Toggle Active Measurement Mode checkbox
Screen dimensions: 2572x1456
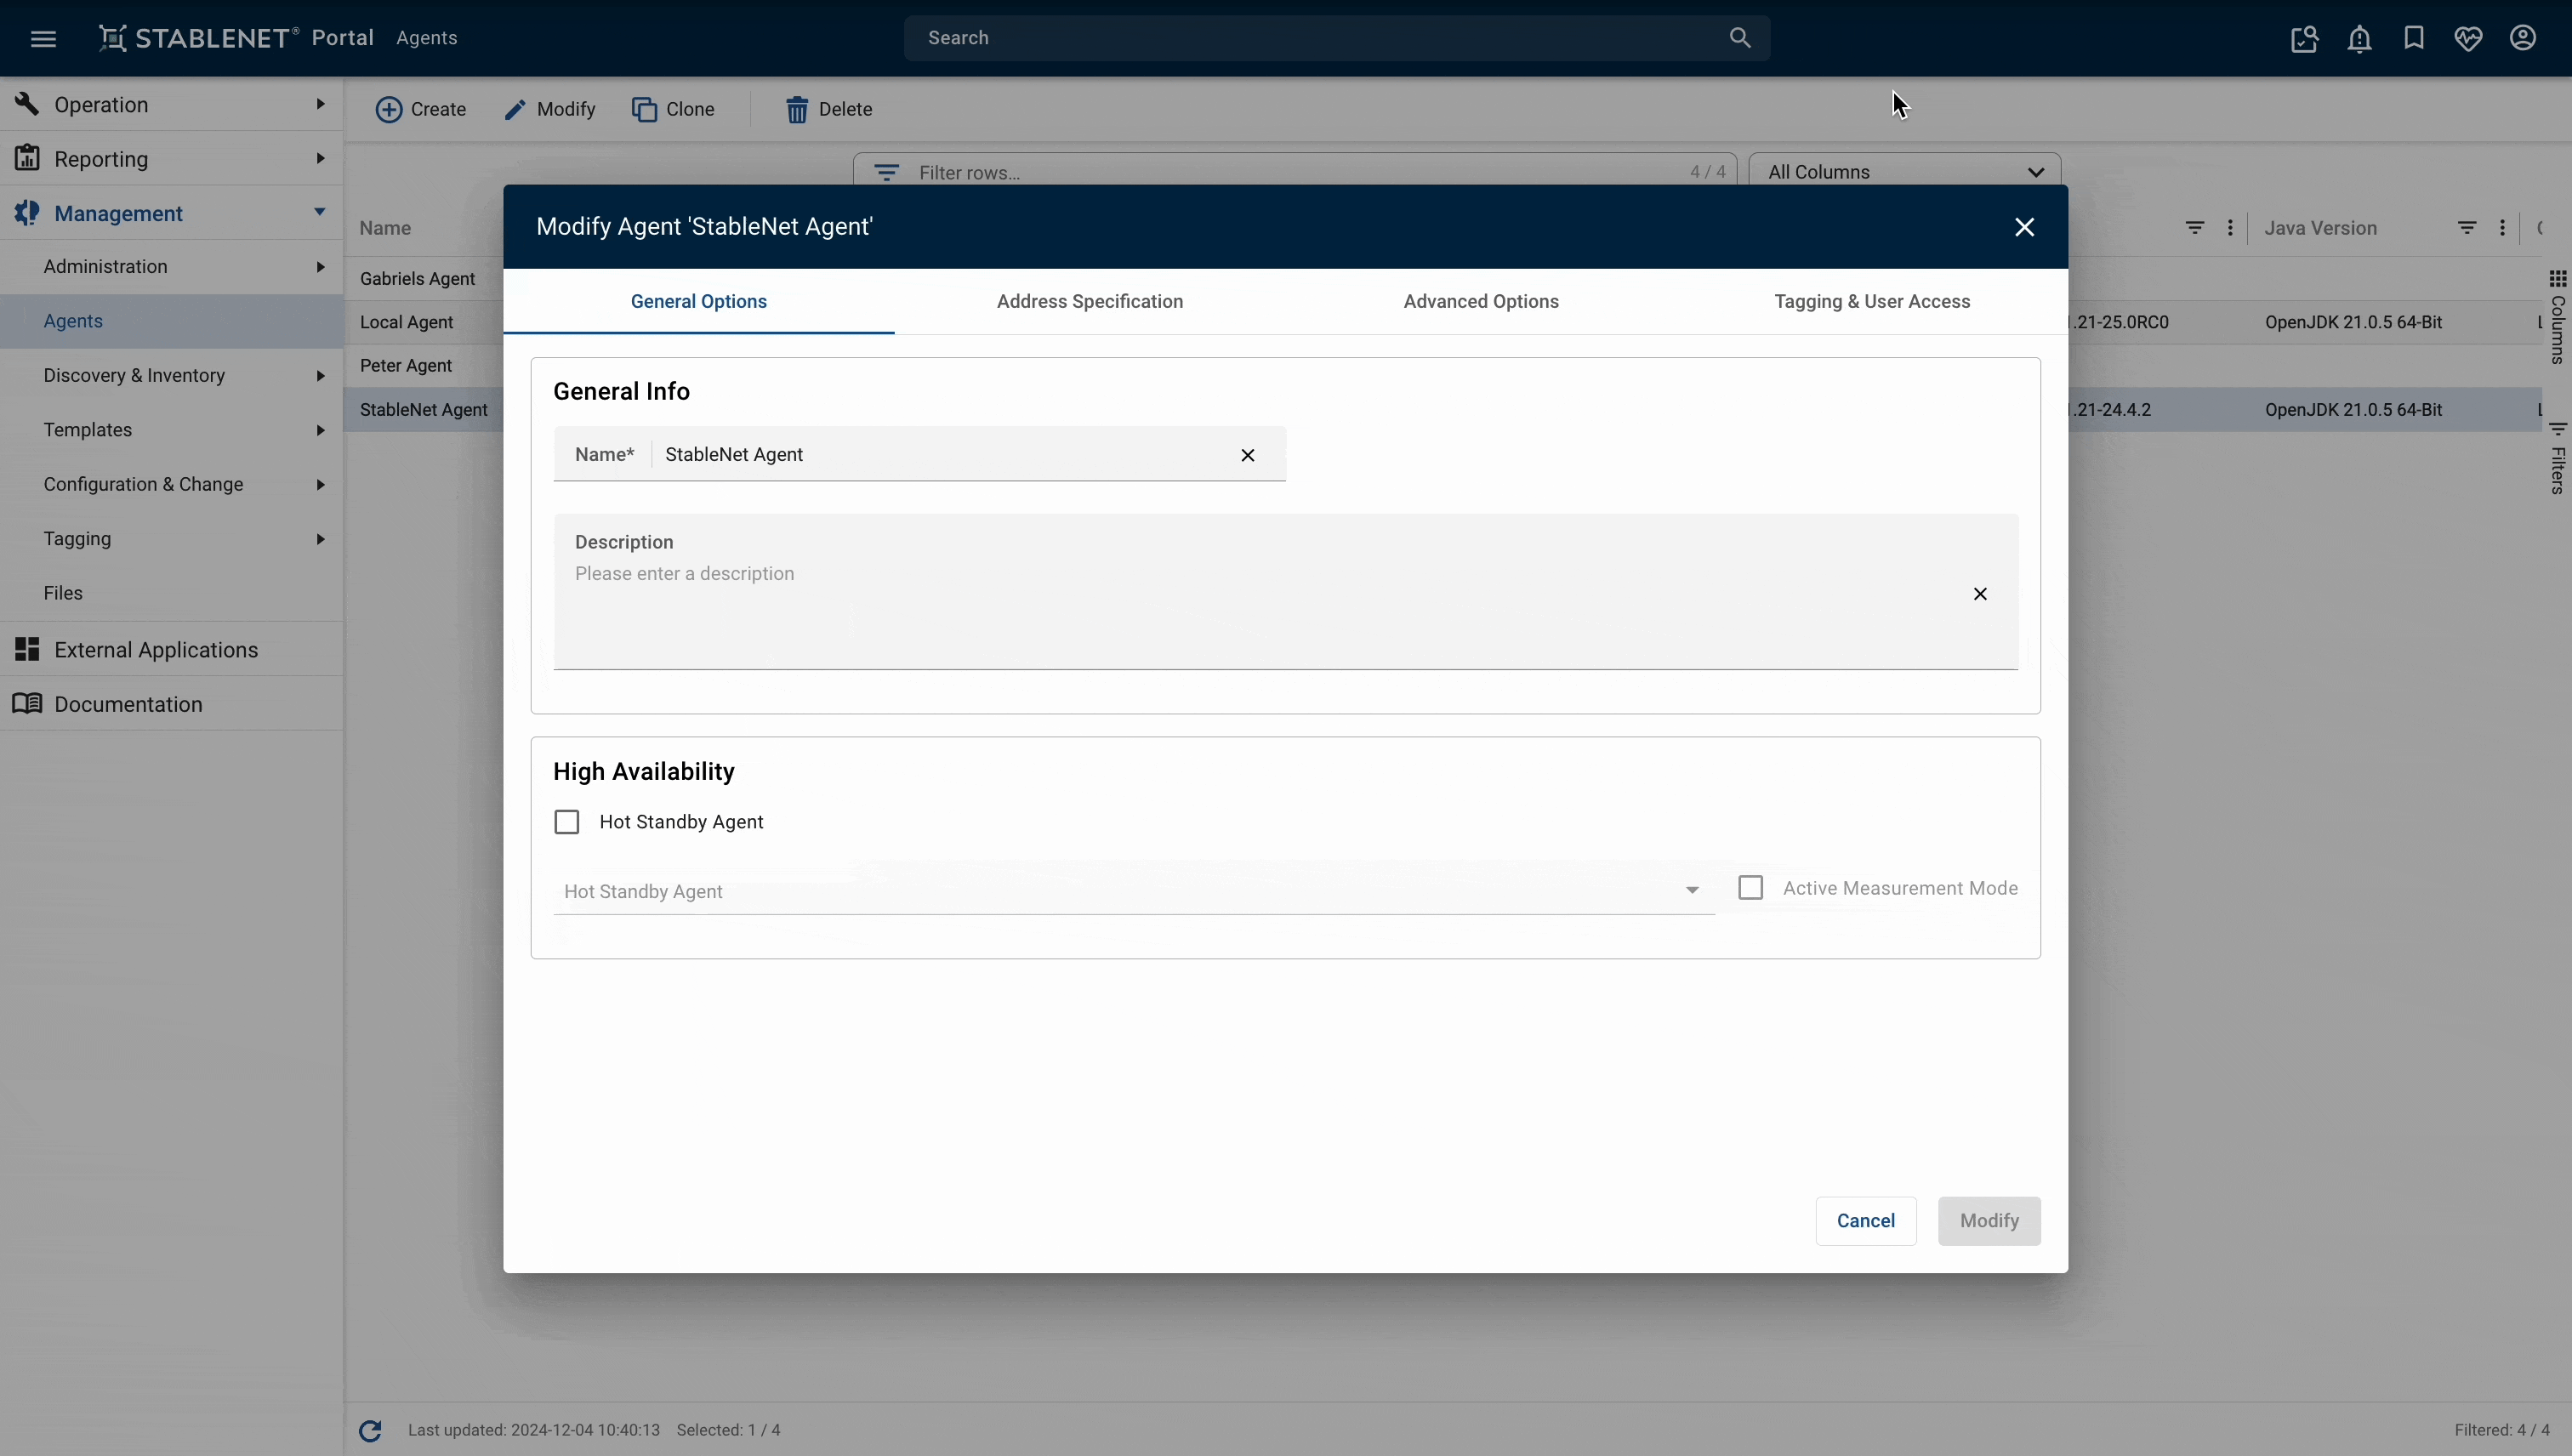[x=1751, y=888]
